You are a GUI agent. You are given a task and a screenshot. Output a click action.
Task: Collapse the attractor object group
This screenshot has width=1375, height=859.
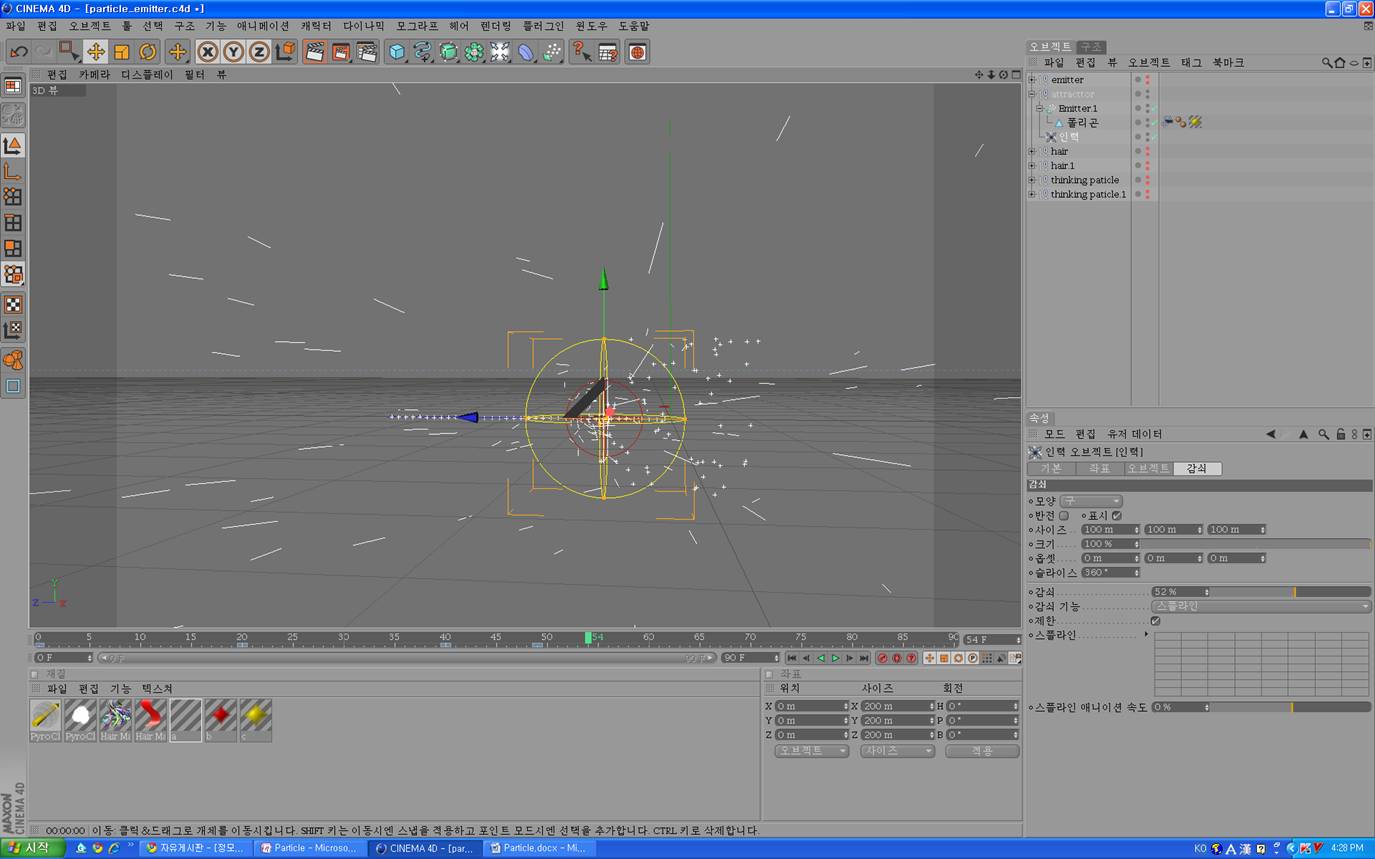coord(1032,94)
